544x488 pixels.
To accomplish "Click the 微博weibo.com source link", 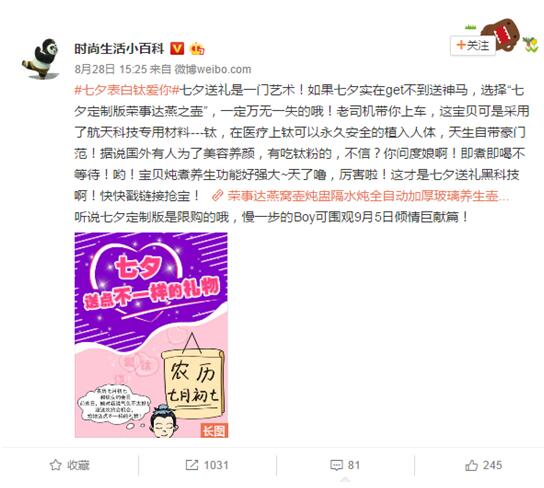I will point(213,69).
